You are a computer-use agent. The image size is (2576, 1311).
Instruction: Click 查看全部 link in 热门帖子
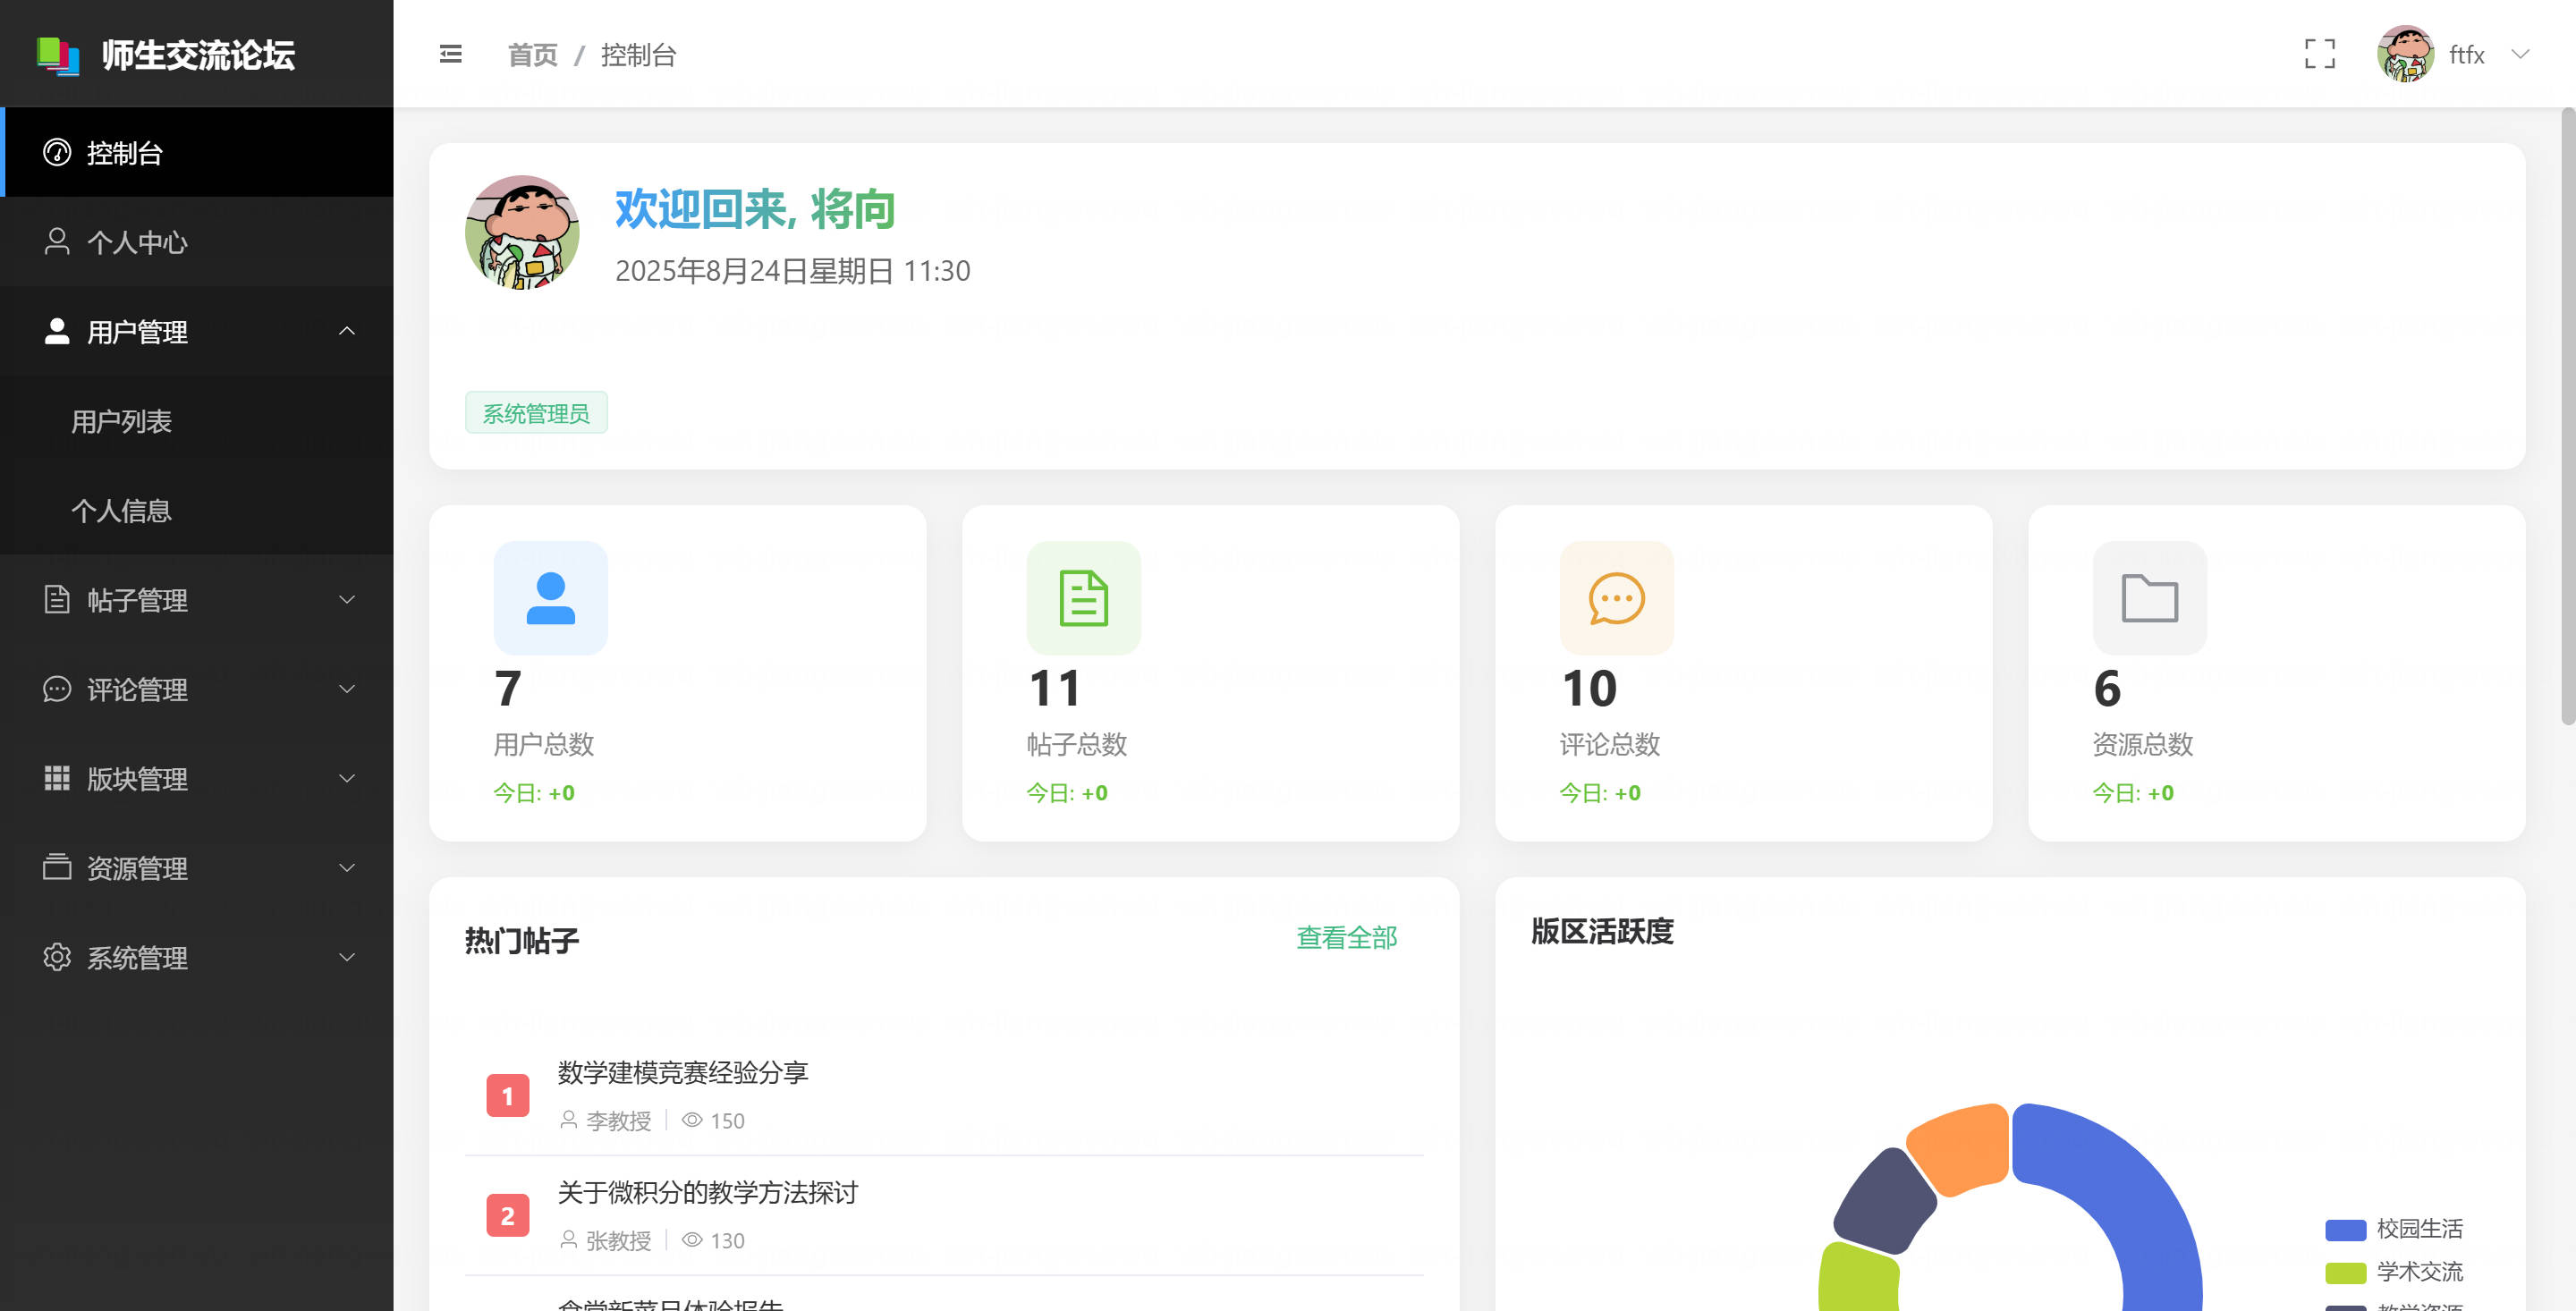pyautogui.click(x=1346, y=937)
